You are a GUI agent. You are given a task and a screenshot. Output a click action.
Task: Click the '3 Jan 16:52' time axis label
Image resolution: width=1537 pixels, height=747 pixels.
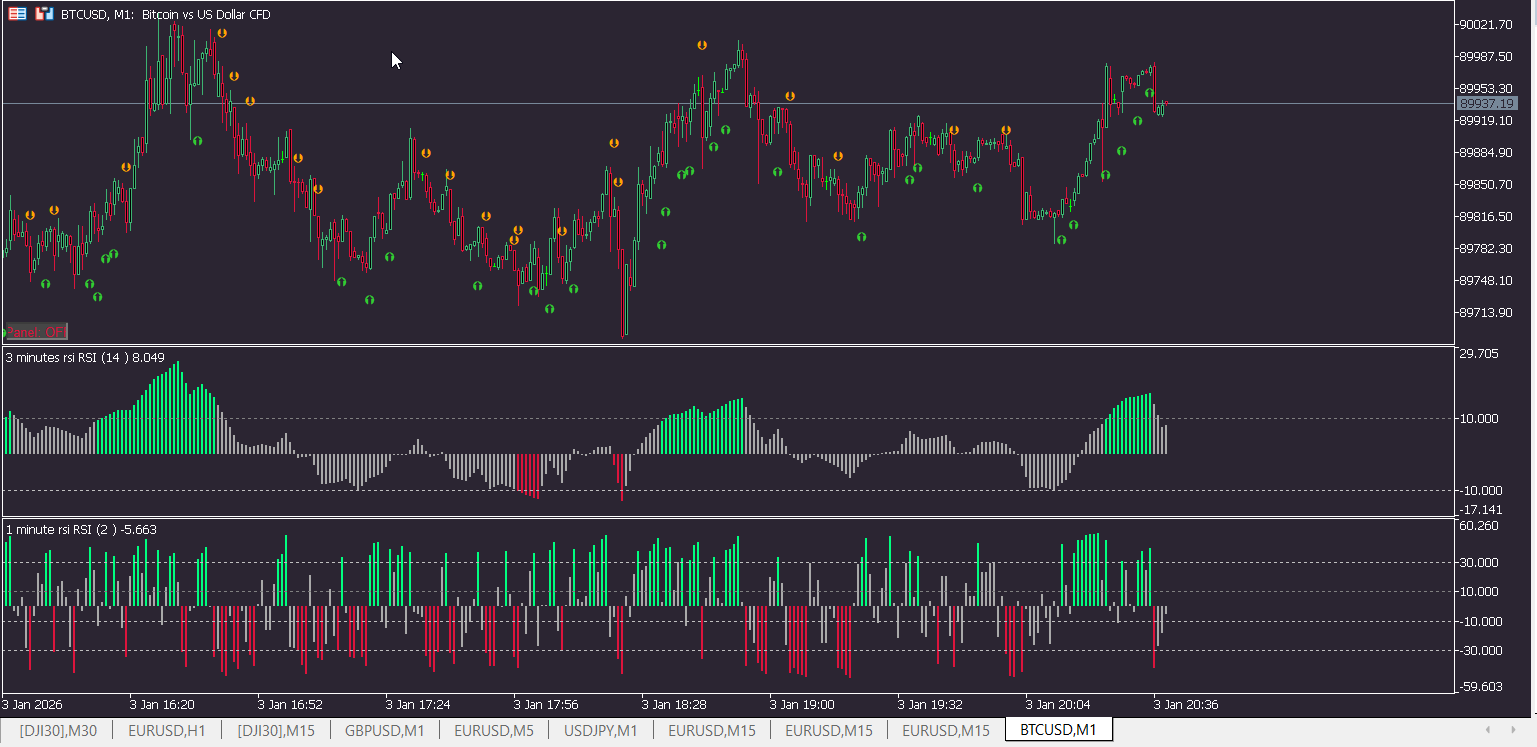point(290,704)
